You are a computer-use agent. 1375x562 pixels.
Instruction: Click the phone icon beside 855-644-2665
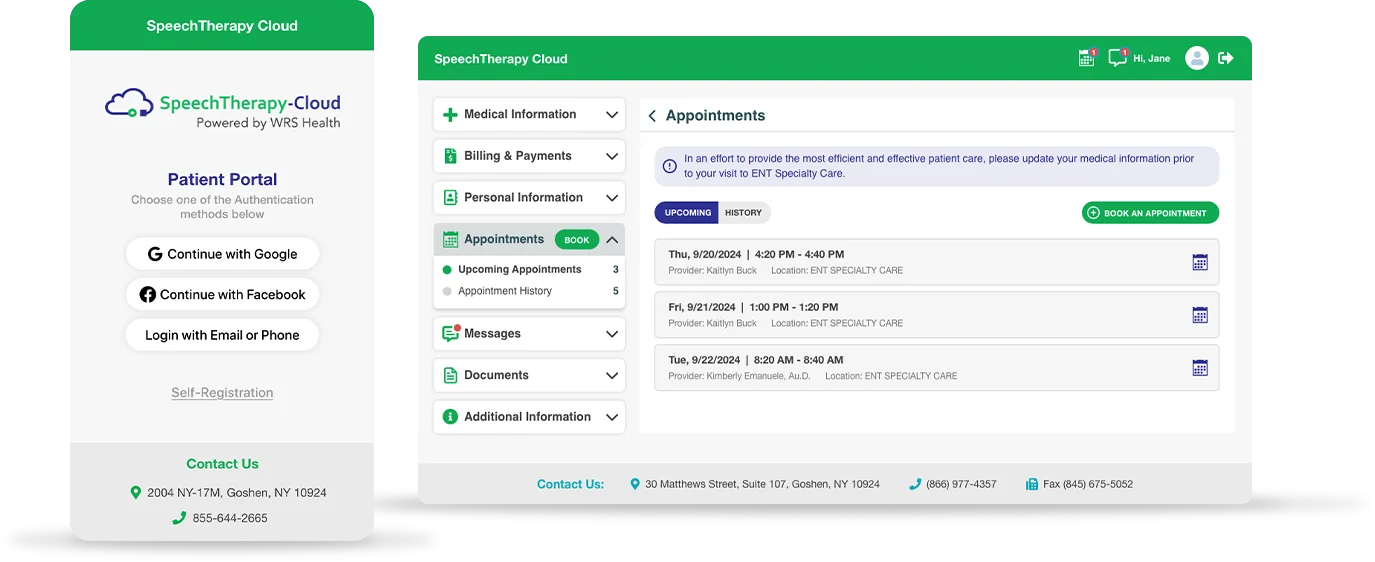tap(179, 518)
